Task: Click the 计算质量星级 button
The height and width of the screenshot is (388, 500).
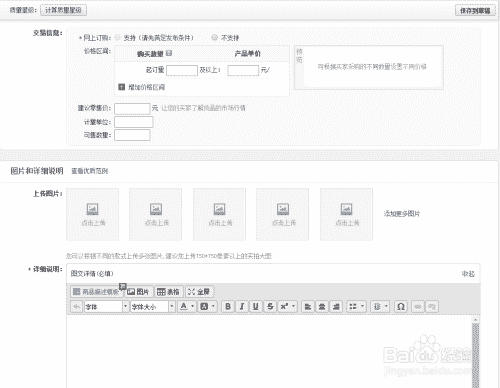Action: click(x=63, y=10)
